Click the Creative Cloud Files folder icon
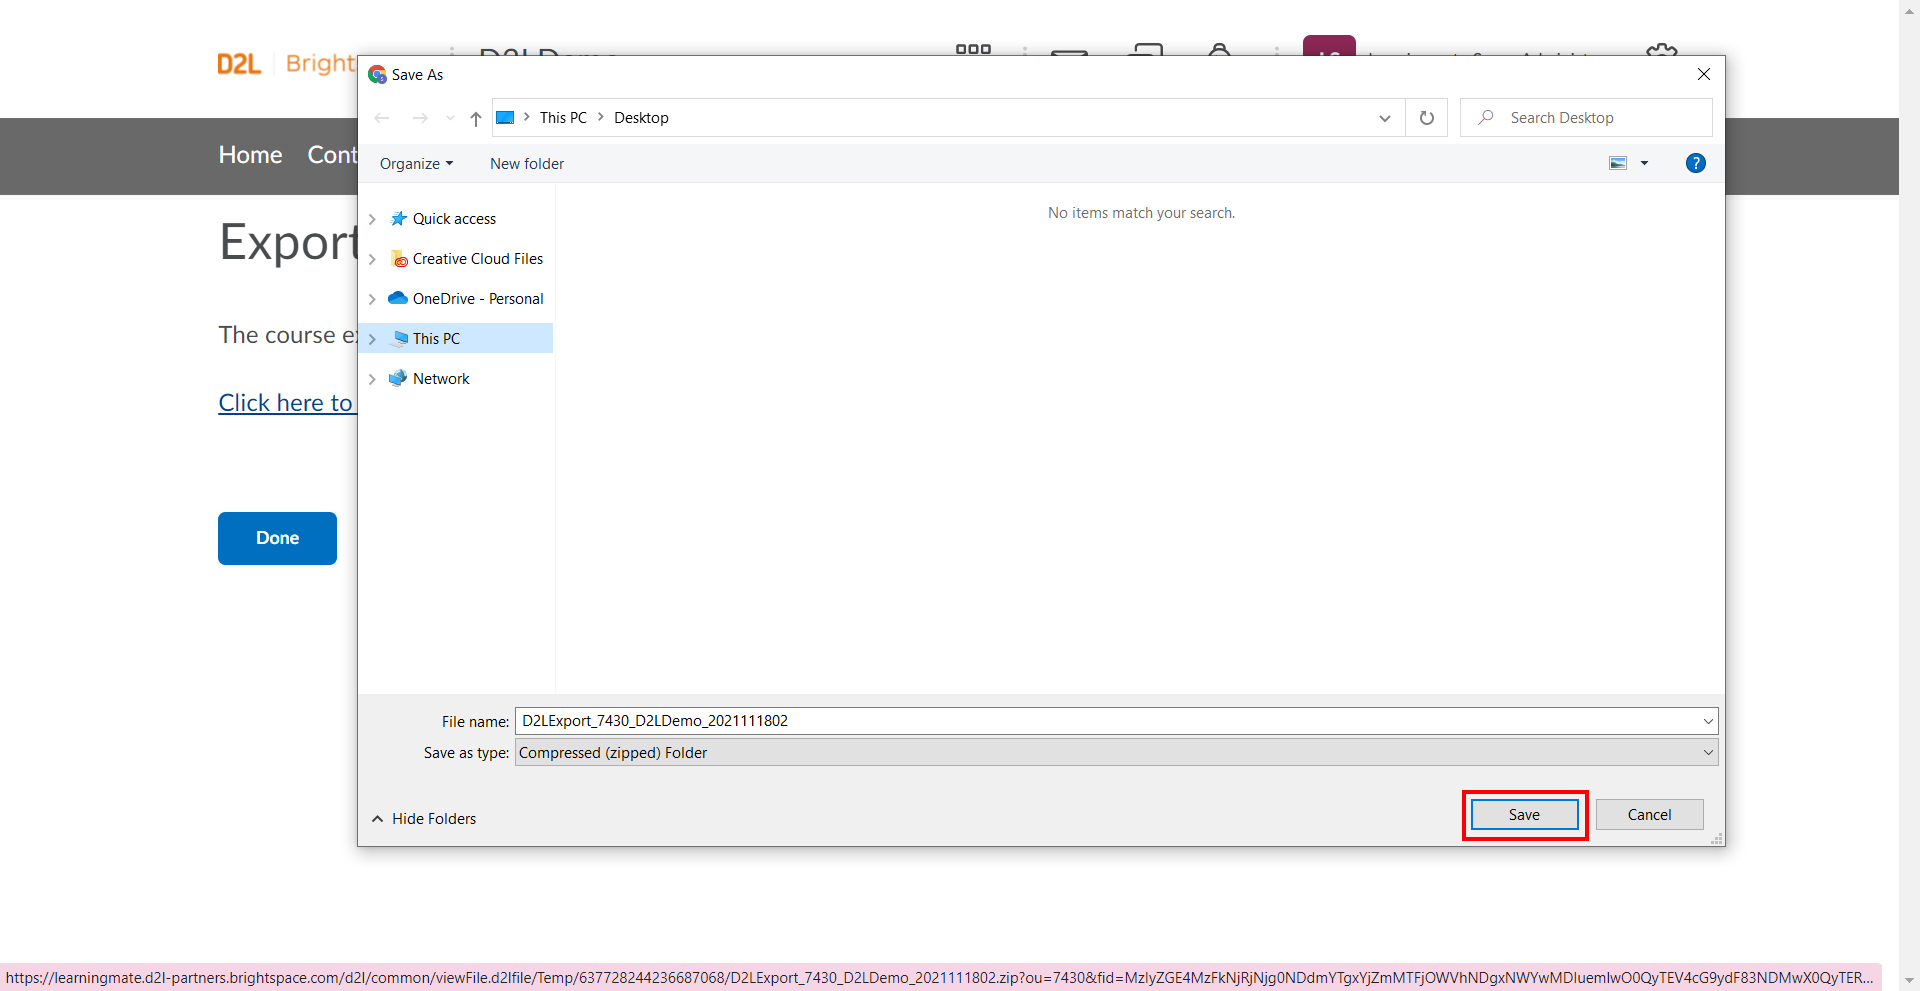Screen dimensions: 1920x991 pyautogui.click(x=399, y=259)
